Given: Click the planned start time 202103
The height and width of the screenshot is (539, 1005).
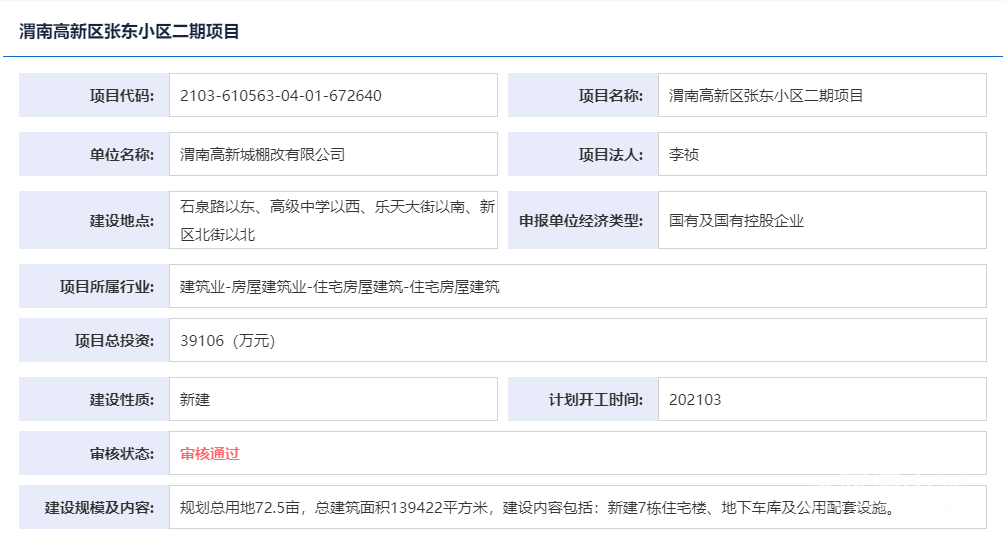Looking at the screenshot, I should coord(695,400).
